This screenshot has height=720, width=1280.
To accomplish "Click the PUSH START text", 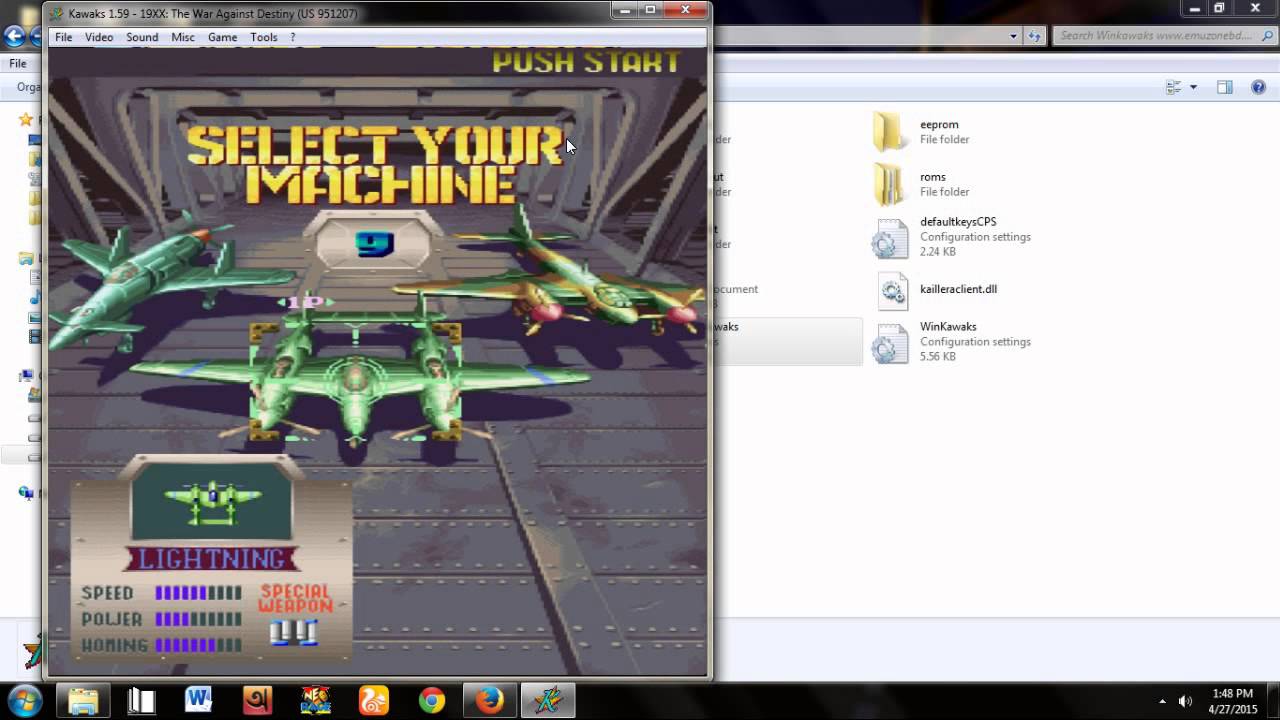I will pos(586,61).
